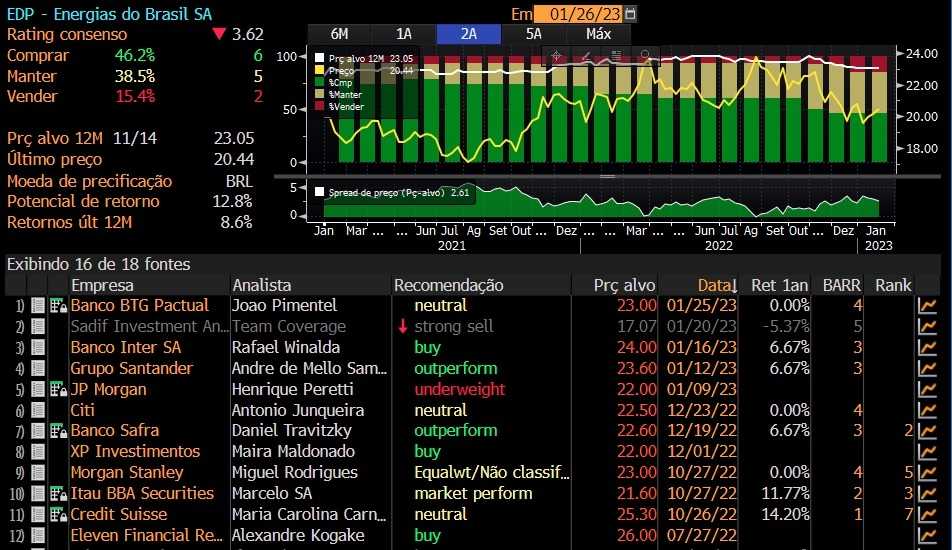Click analyst name Henrique Peretti

(293, 389)
